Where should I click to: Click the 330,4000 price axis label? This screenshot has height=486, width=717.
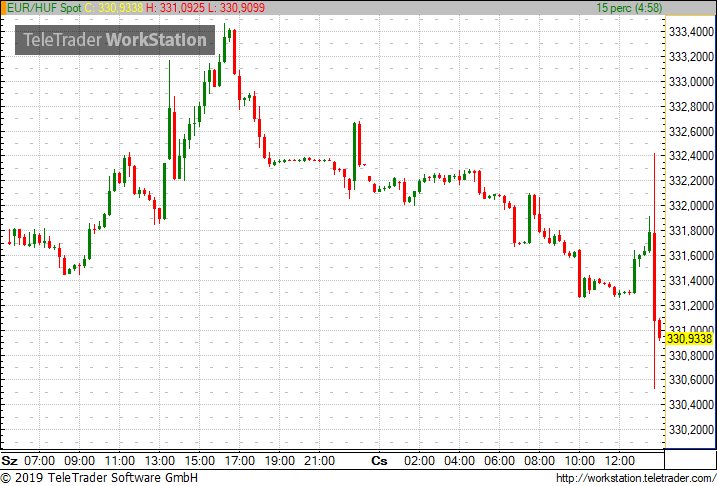tap(691, 405)
